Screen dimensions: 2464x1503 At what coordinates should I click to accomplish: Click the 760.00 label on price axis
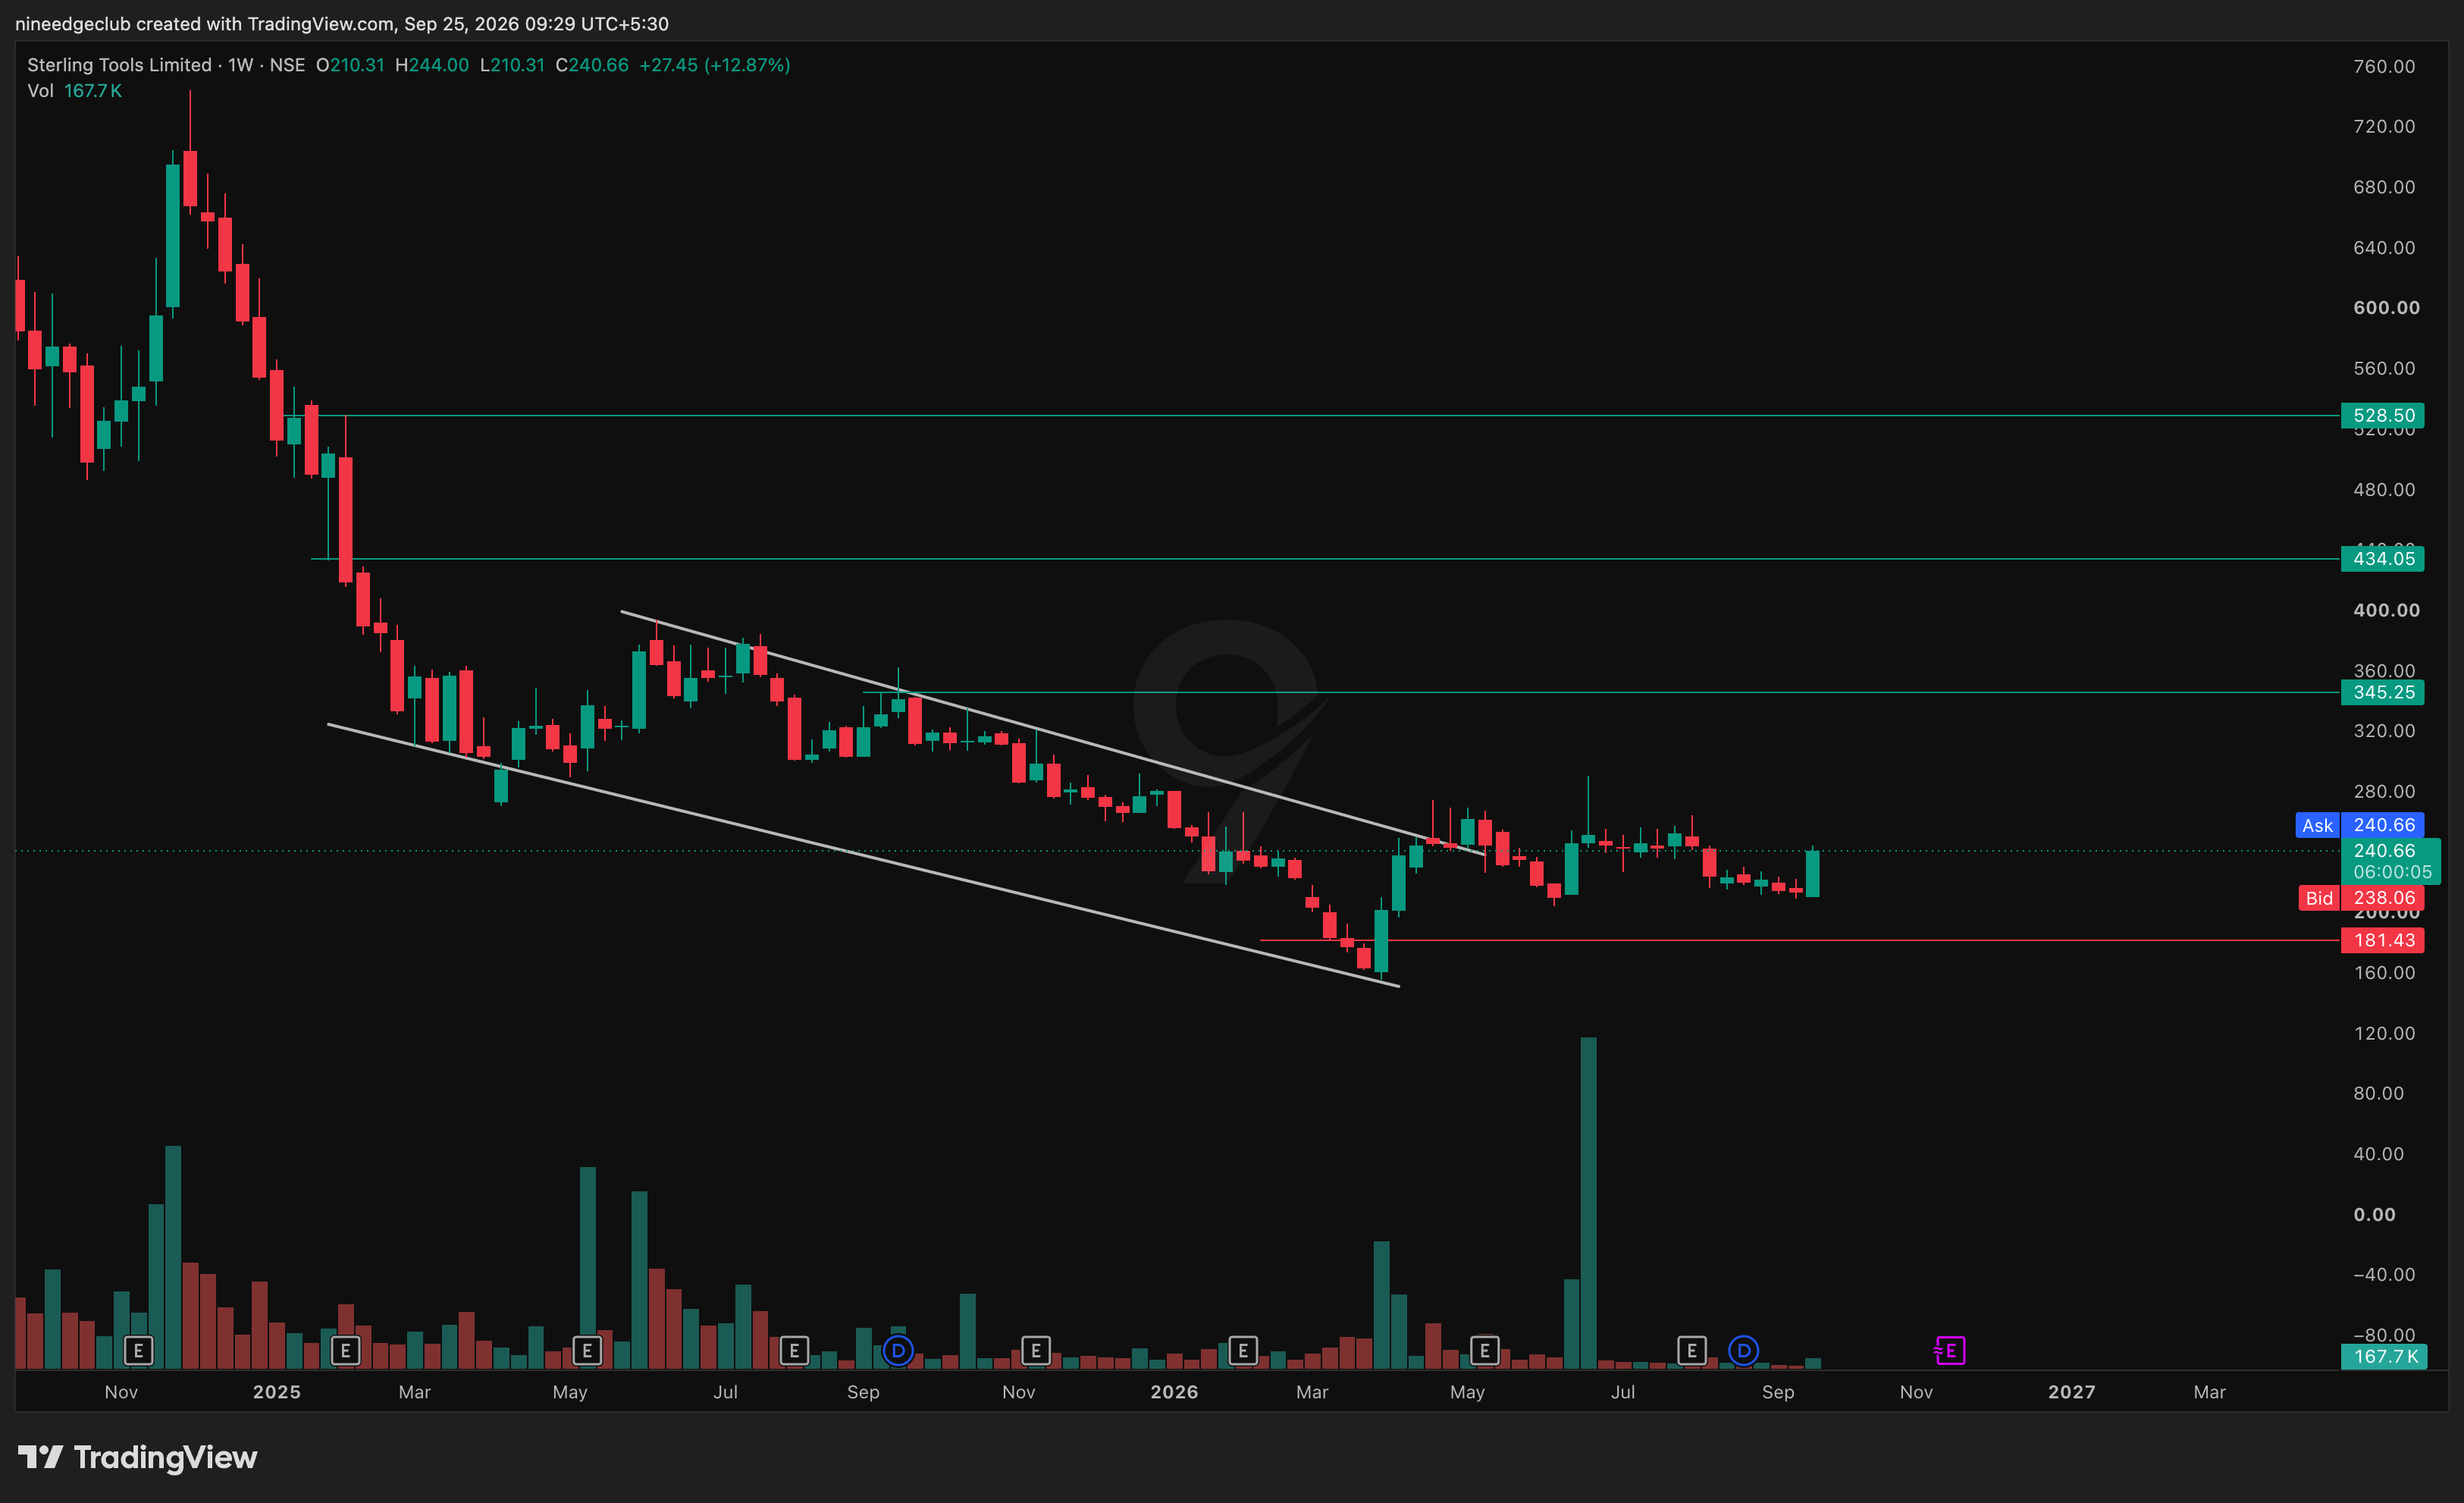[2384, 66]
